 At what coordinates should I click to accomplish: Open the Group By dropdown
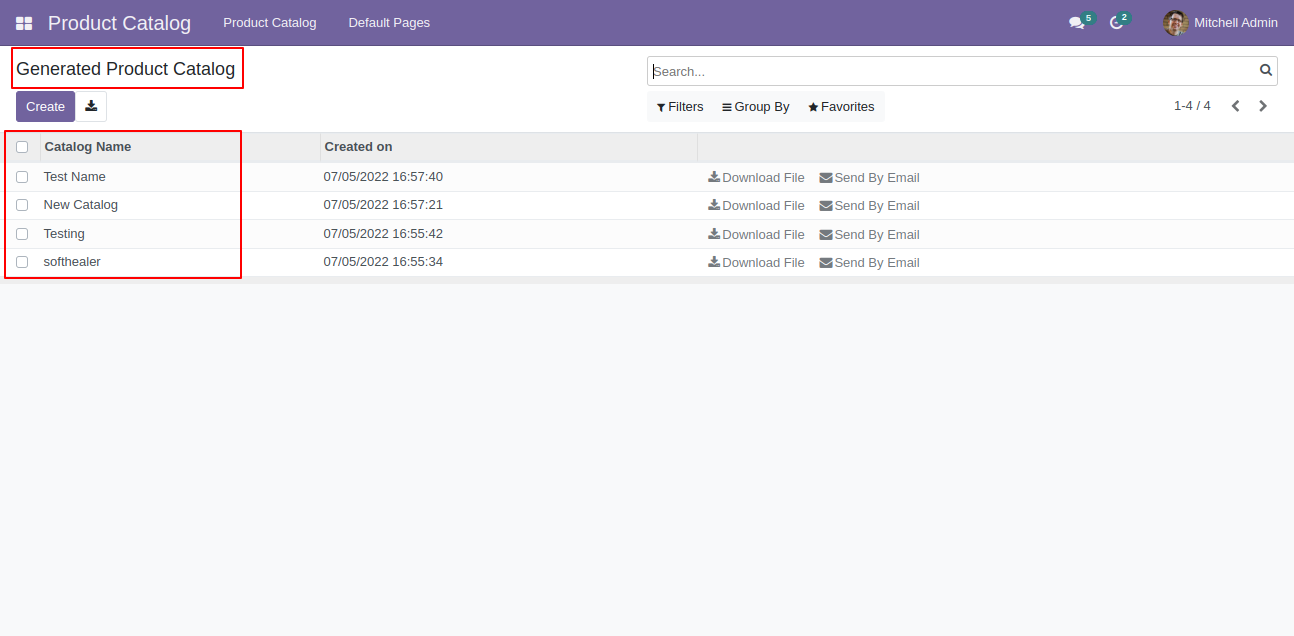pyautogui.click(x=756, y=107)
